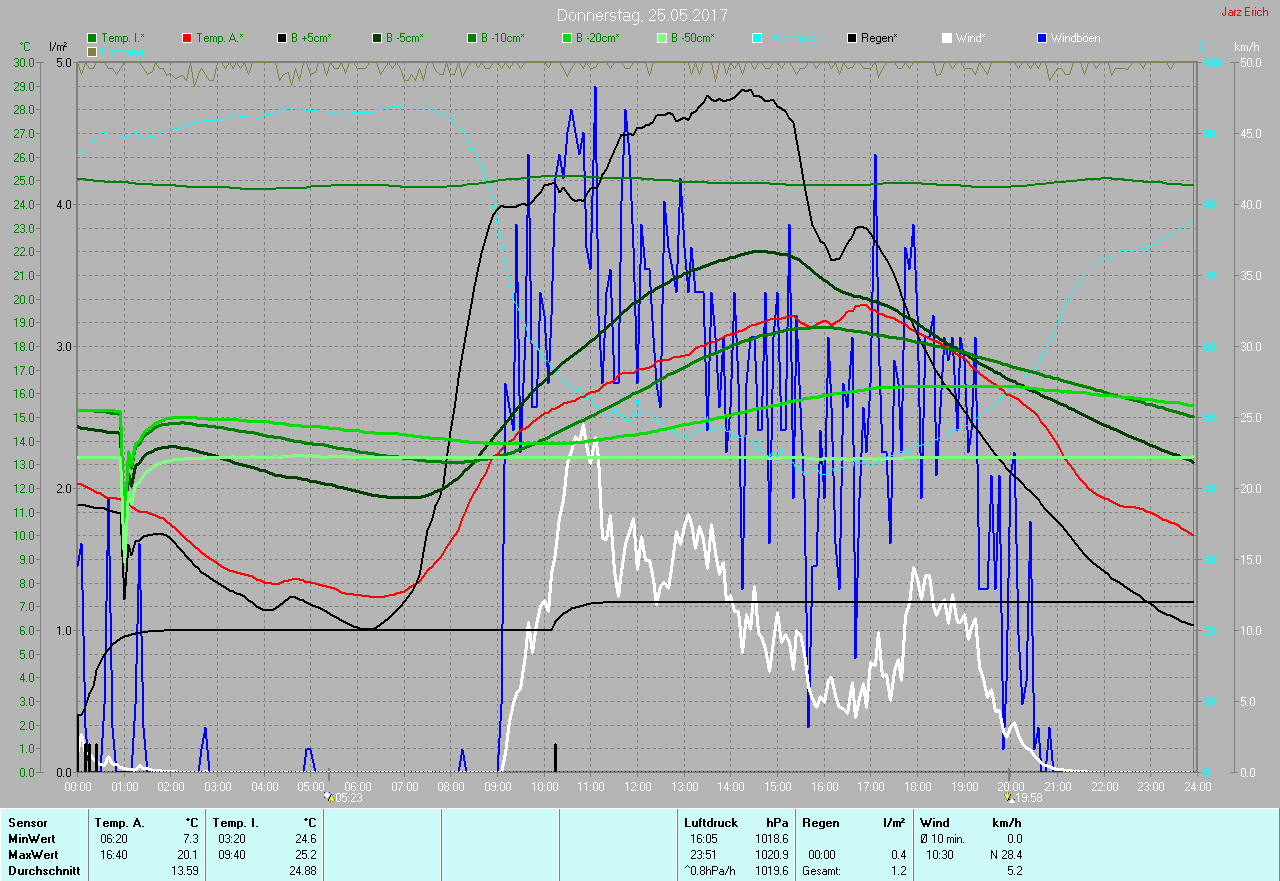This screenshot has width=1280, height=881.
Task: Click the km/h axis unit label
Action: [1246, 47]
